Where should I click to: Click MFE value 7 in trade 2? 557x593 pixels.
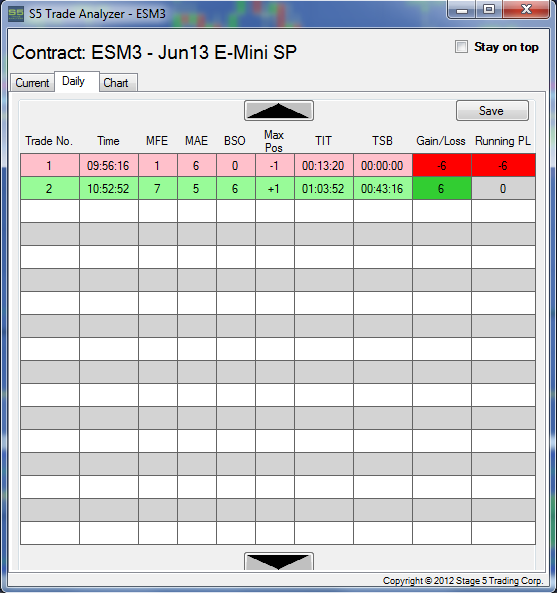pos(158,188)
